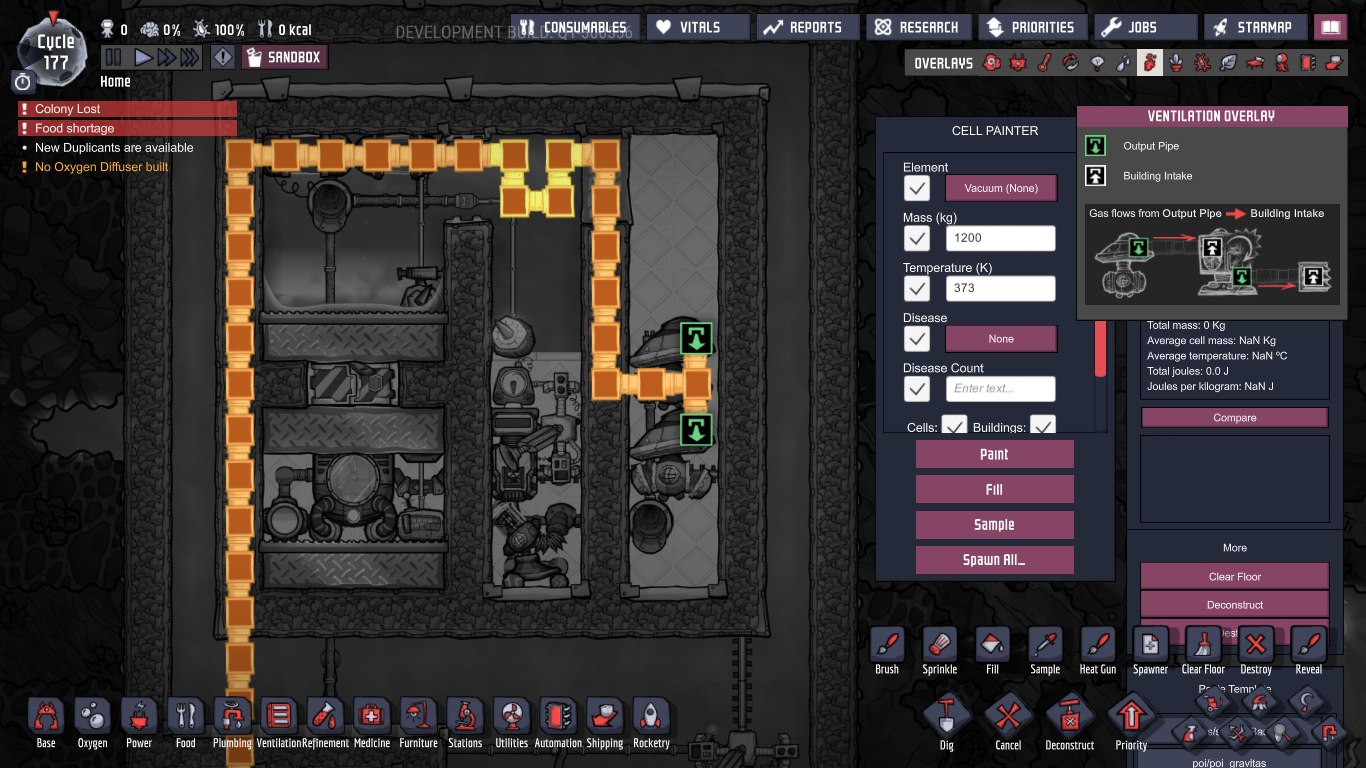Open the Disease None selector
Viewport: 1366px width, 768px height.
tap(1001, 338)
